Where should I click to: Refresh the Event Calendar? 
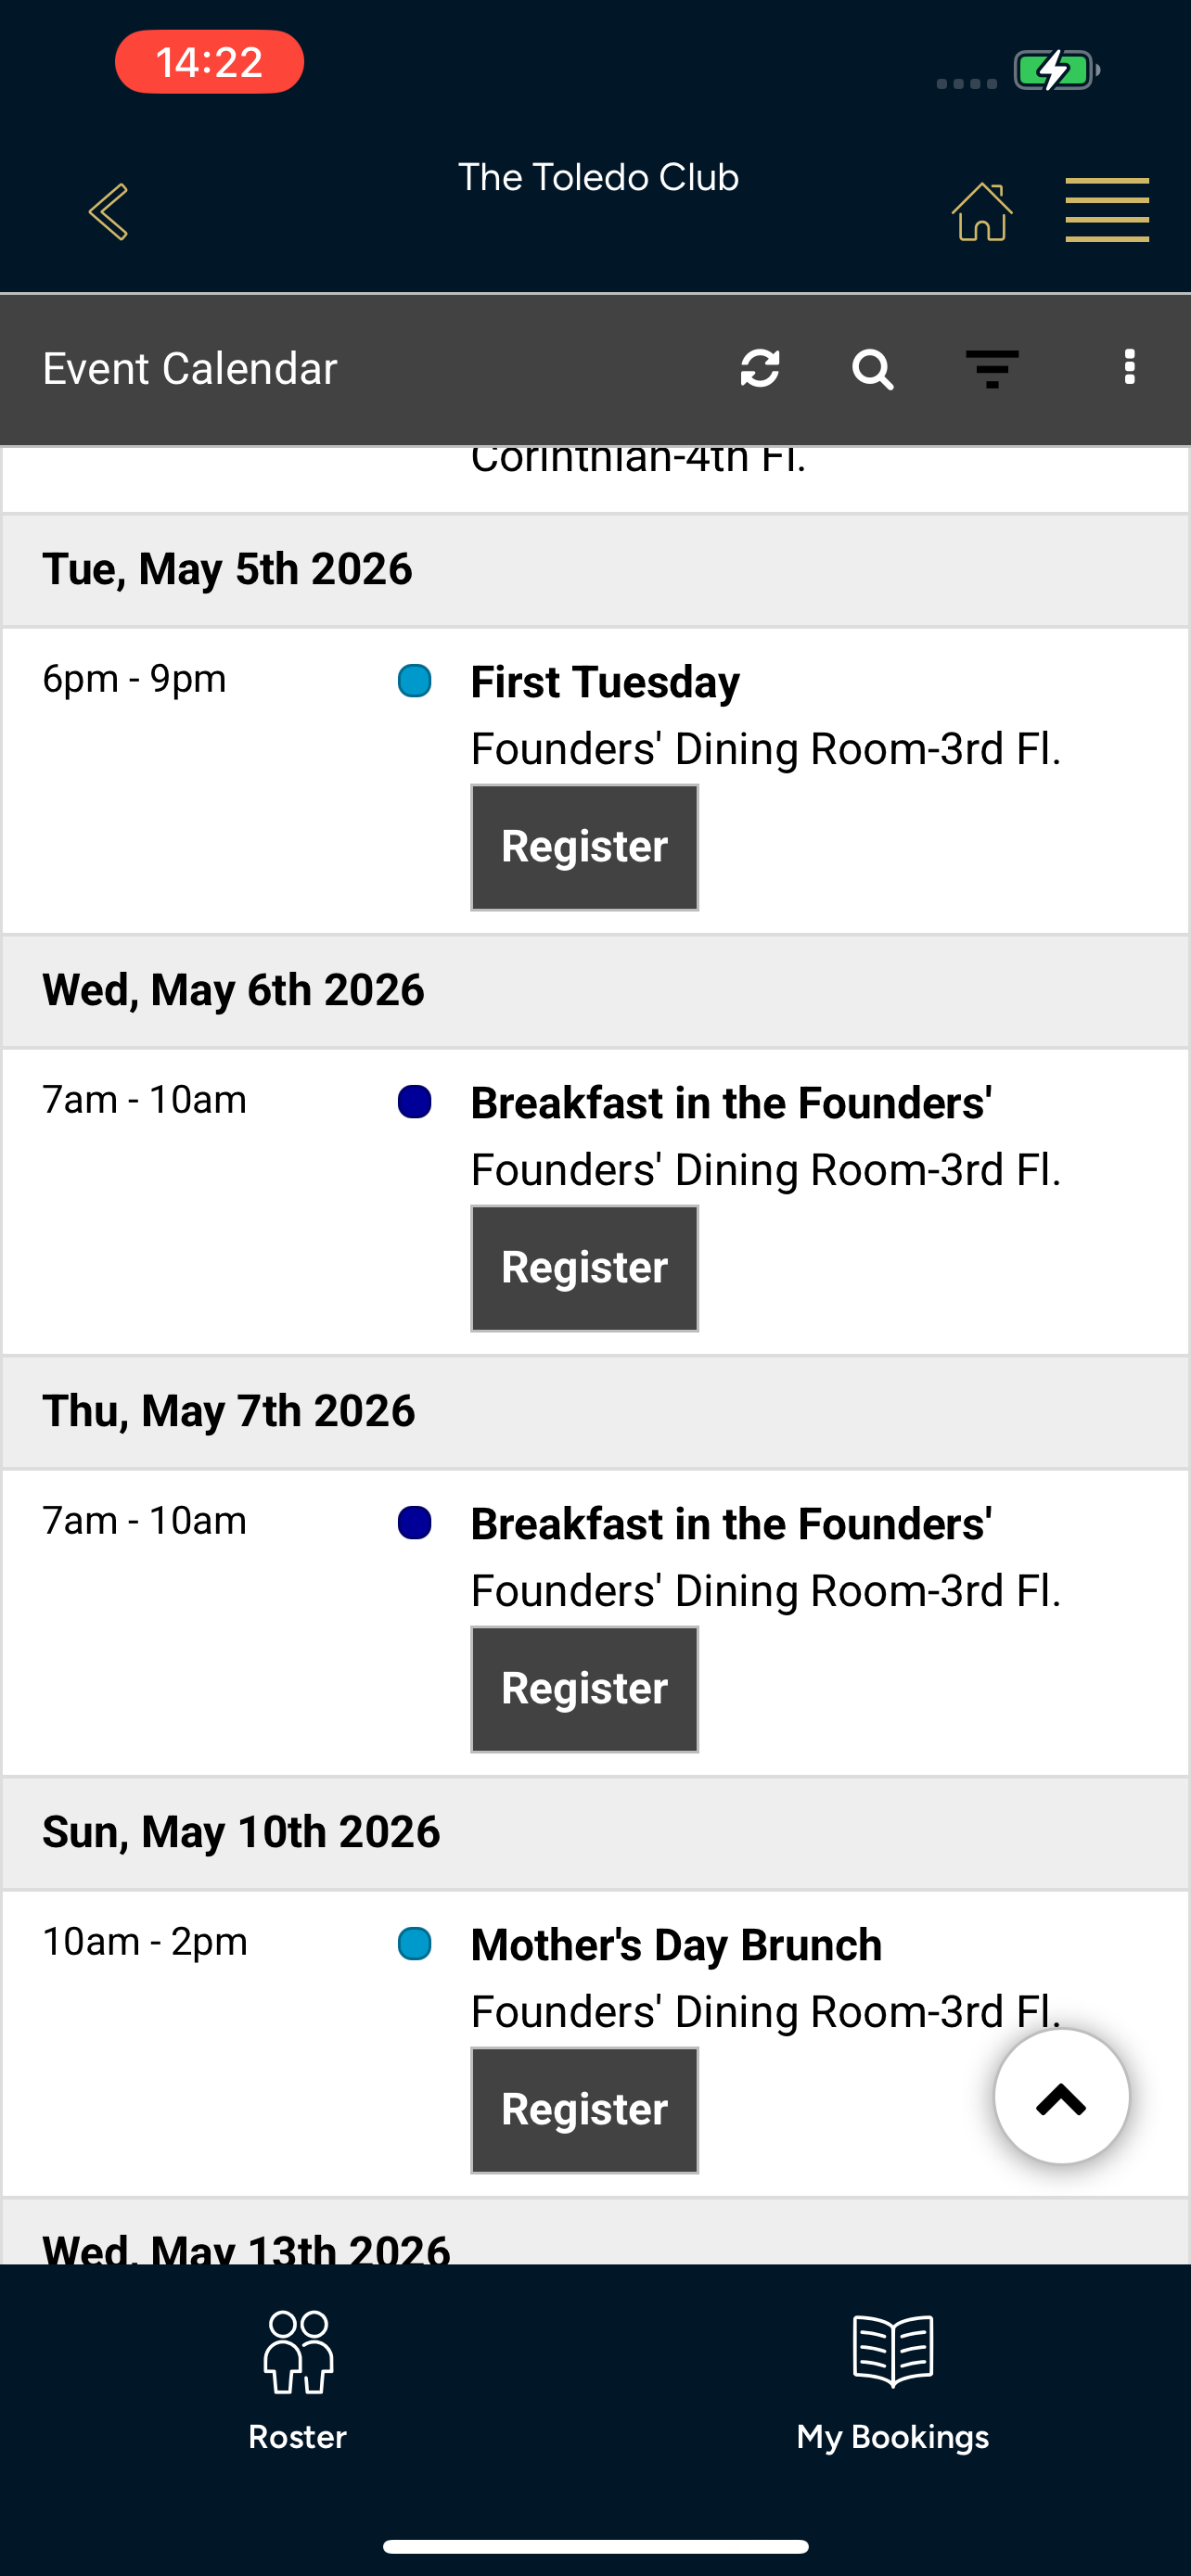click(x=760, y=368)
